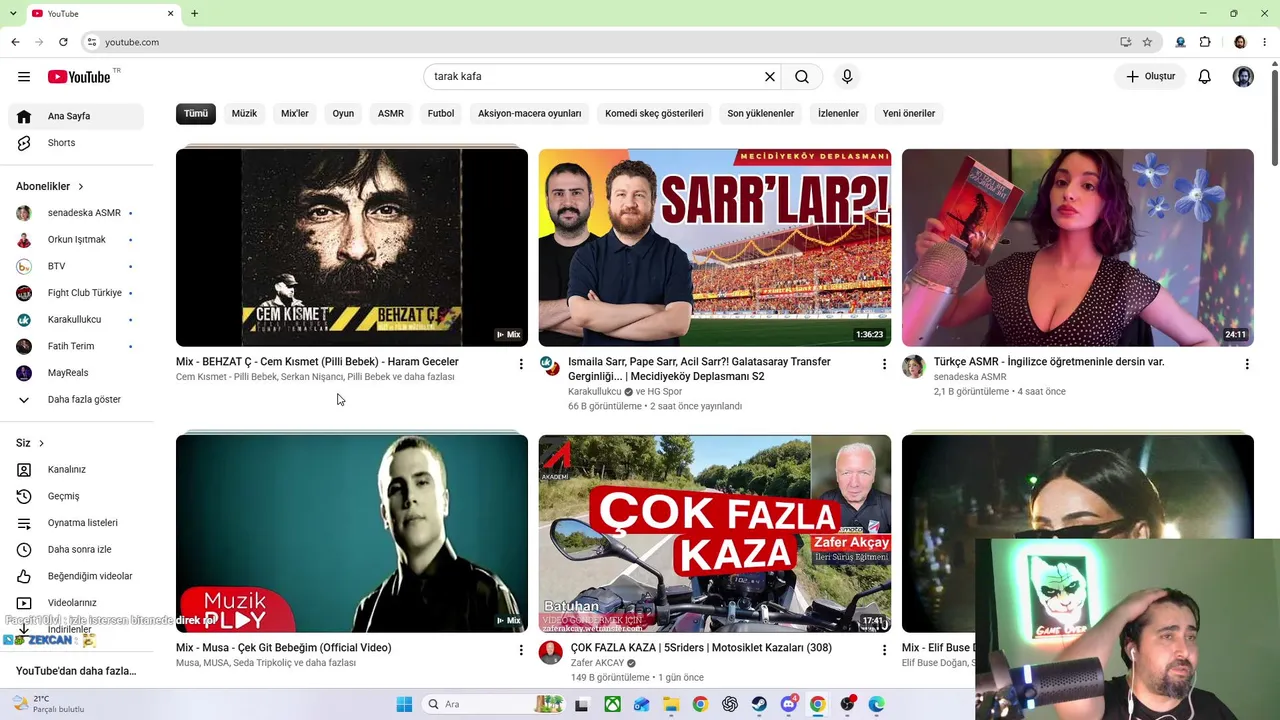Screen dimensions: 1280x720
Task: Open the YouTube hamburger guide menu
Action: click(x=24, y=77)
